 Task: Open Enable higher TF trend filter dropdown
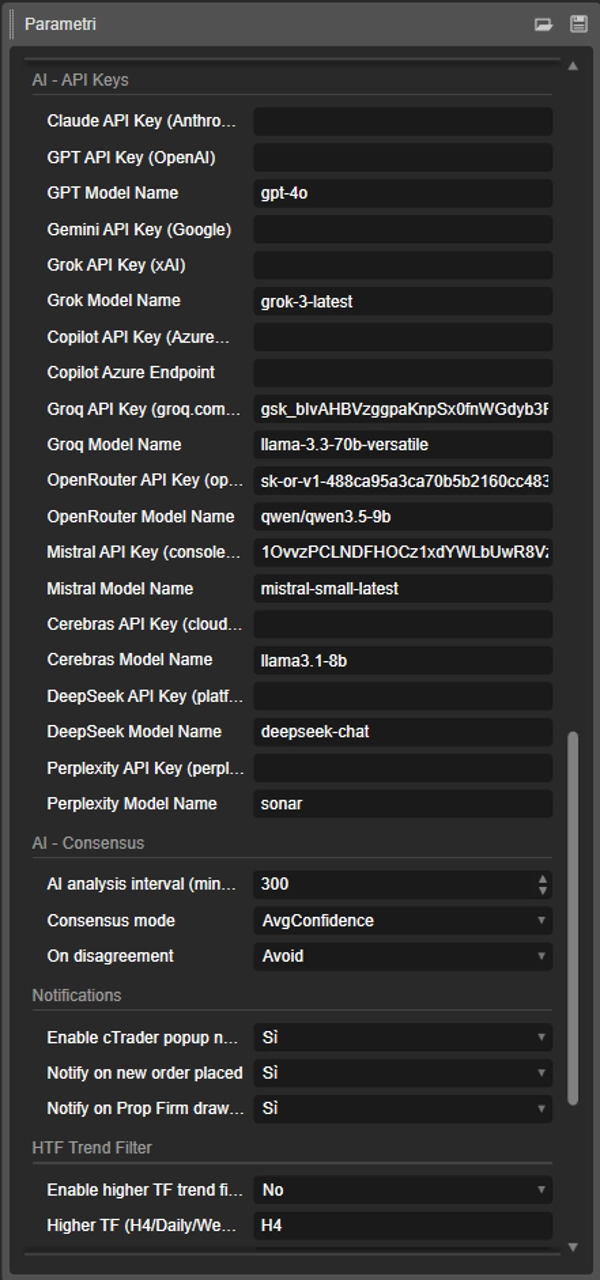click(x=402, y=1190)
